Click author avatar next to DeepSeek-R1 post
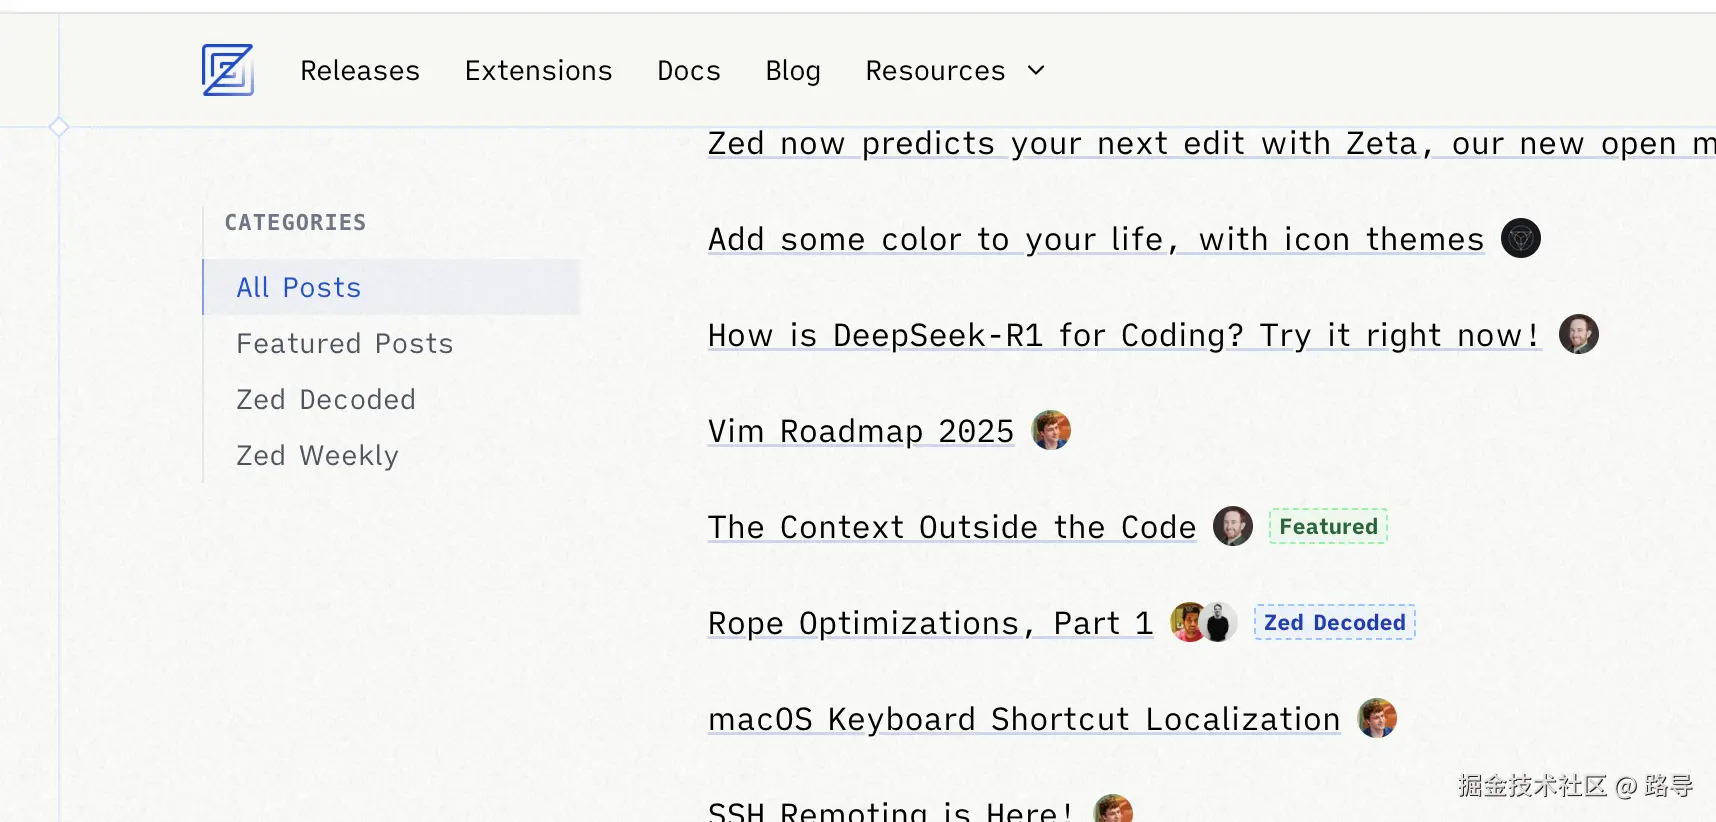 click(x=1578, y=334)
